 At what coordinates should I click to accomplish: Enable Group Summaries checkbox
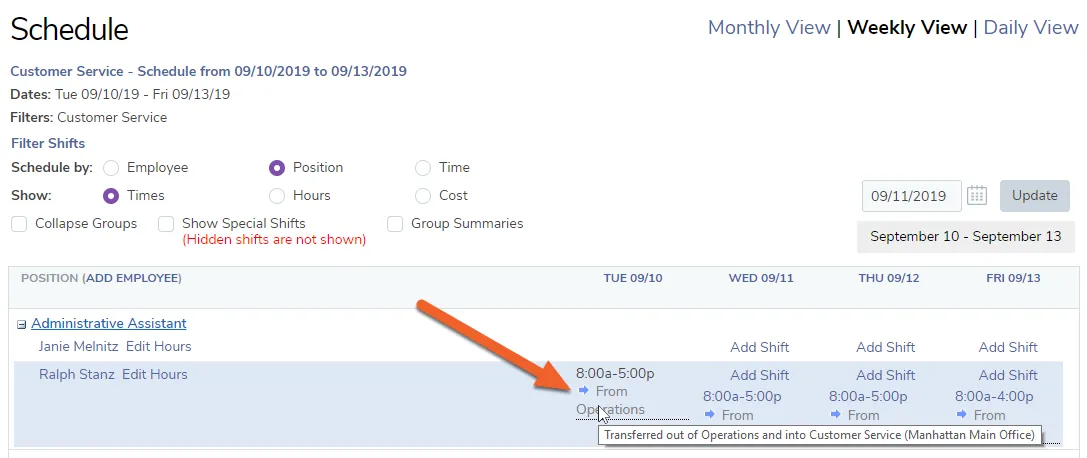click(395, 224)
